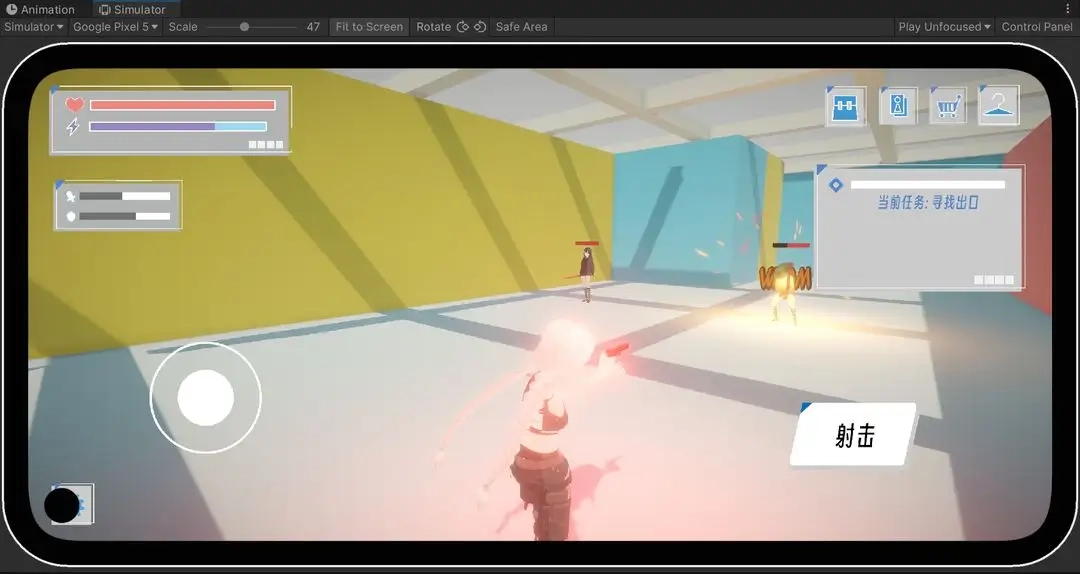Open the Google Pixel 5 device dropdown
The width and height of the screenshot is (1080, 574).
click(115, 27)
